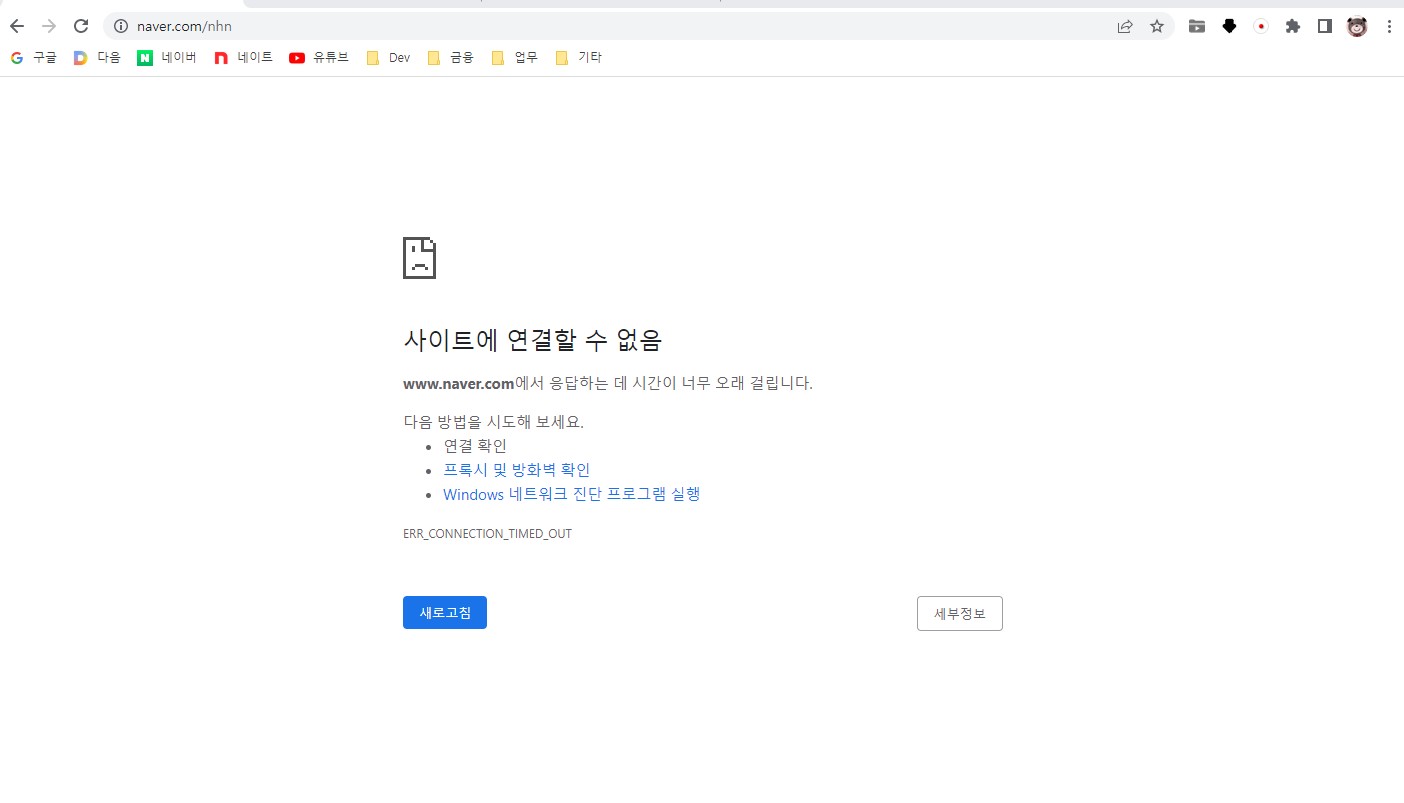Click the sad page error icon
This screenshot has width=1404, height=803.
[419, 258]
